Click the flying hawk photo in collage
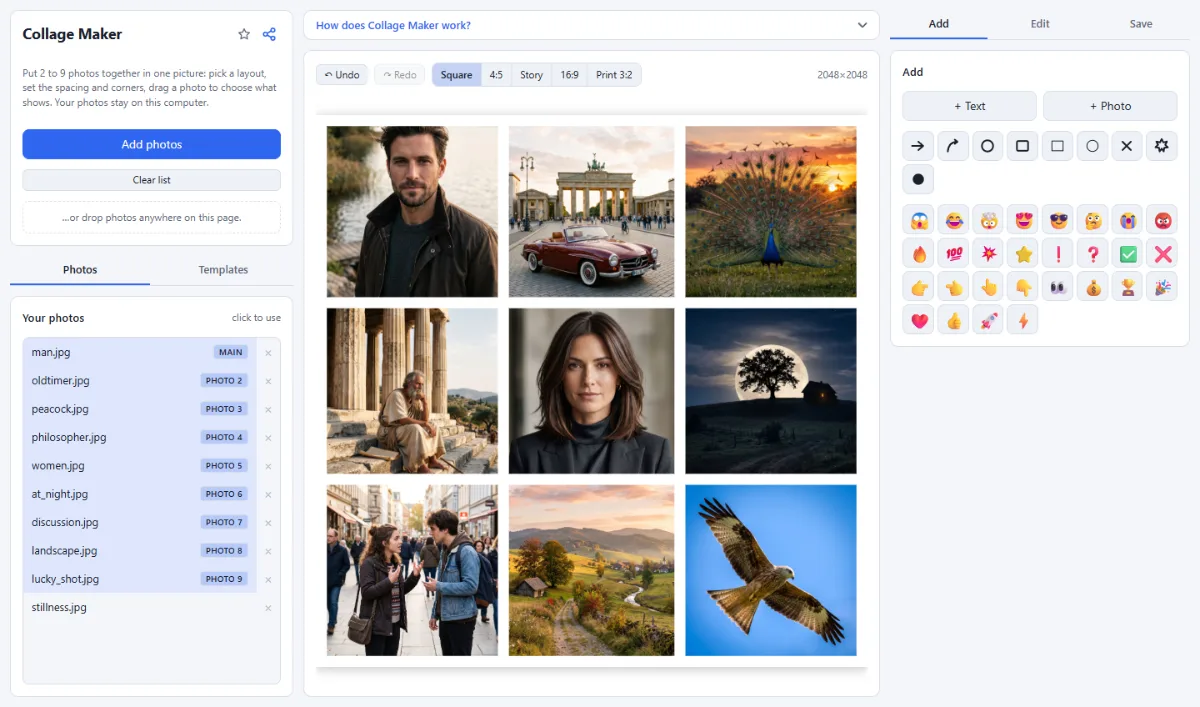 771,570
